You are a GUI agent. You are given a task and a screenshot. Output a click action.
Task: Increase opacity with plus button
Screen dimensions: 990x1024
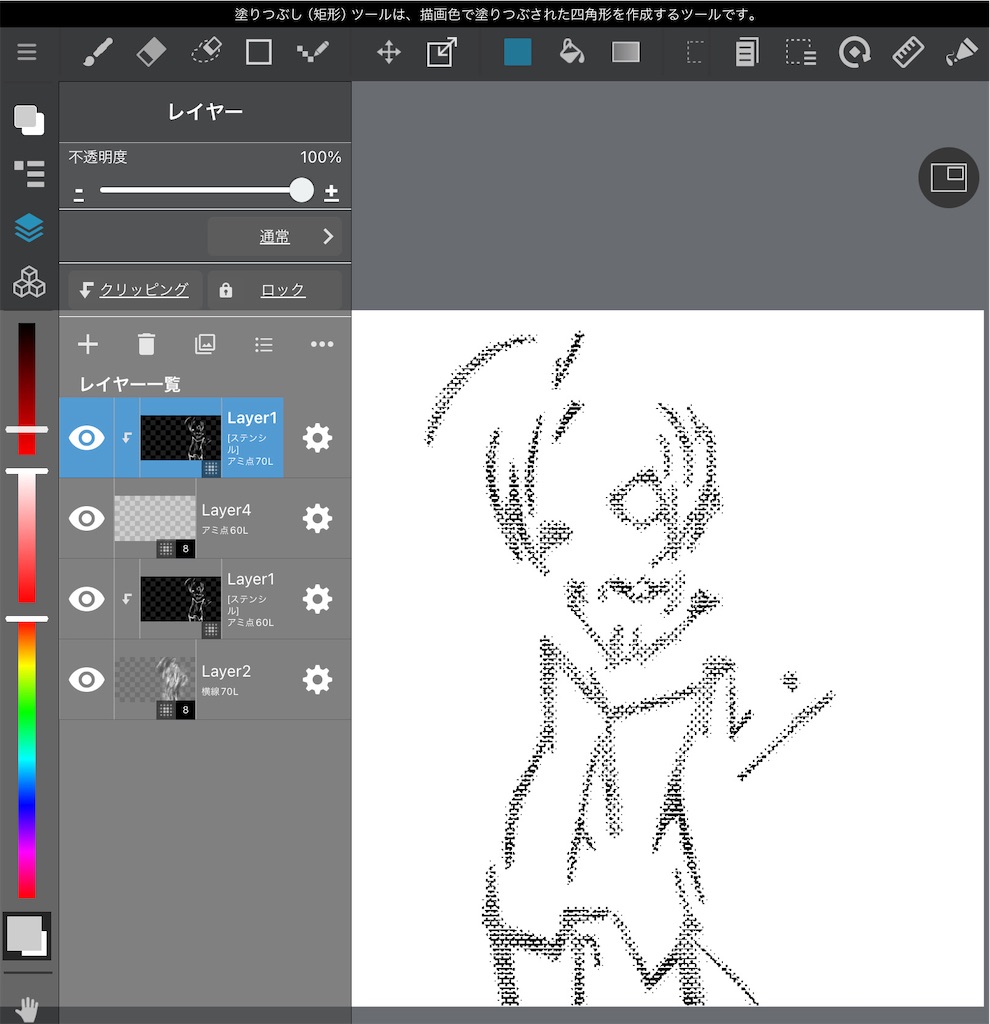[x=331, y=193]
